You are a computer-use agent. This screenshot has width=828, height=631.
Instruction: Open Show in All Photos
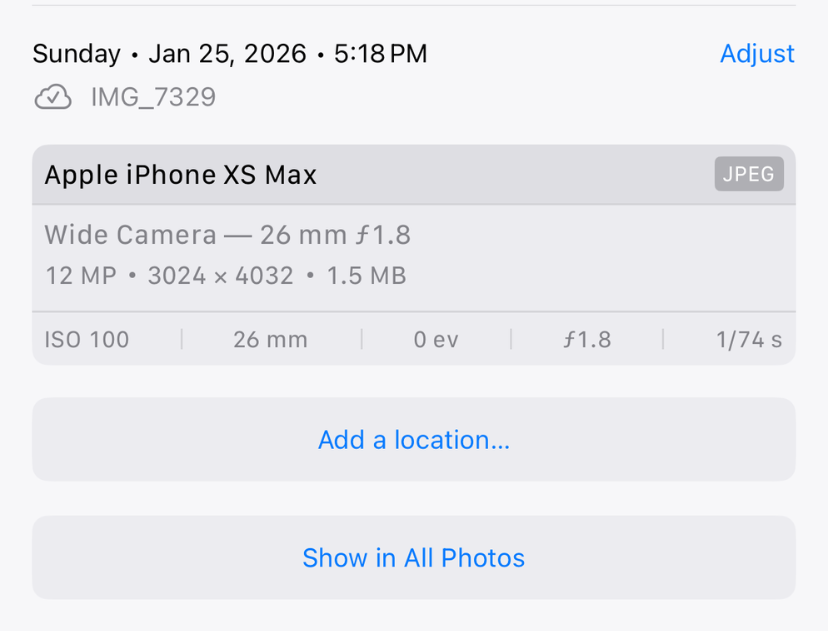click(414, 558)
